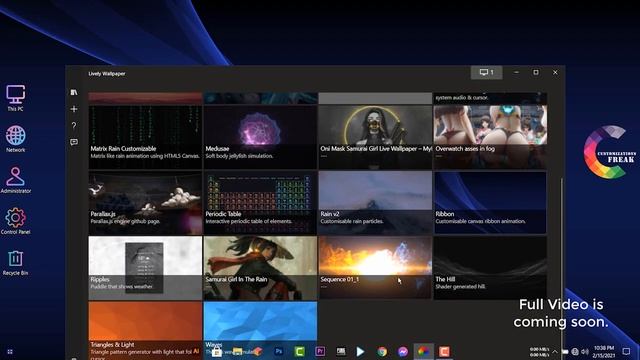The width and height of the screenshot is (640, 360).
Task: Open Google Chrome from the taskbar
Action: click(382, 351)
